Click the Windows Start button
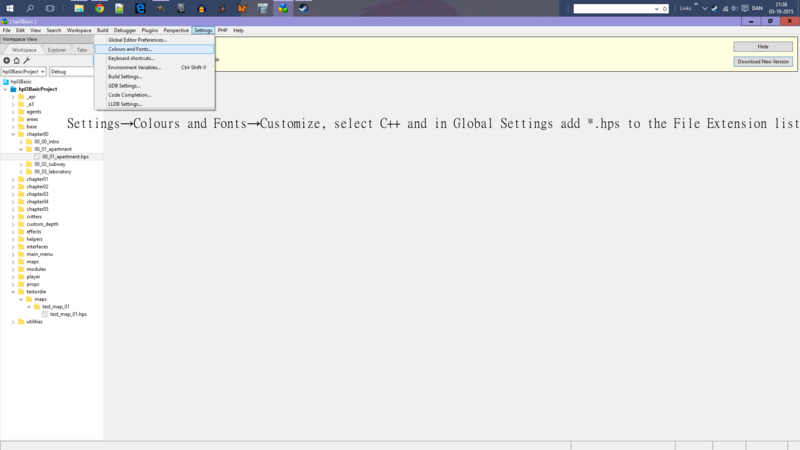 pos(9,8)
